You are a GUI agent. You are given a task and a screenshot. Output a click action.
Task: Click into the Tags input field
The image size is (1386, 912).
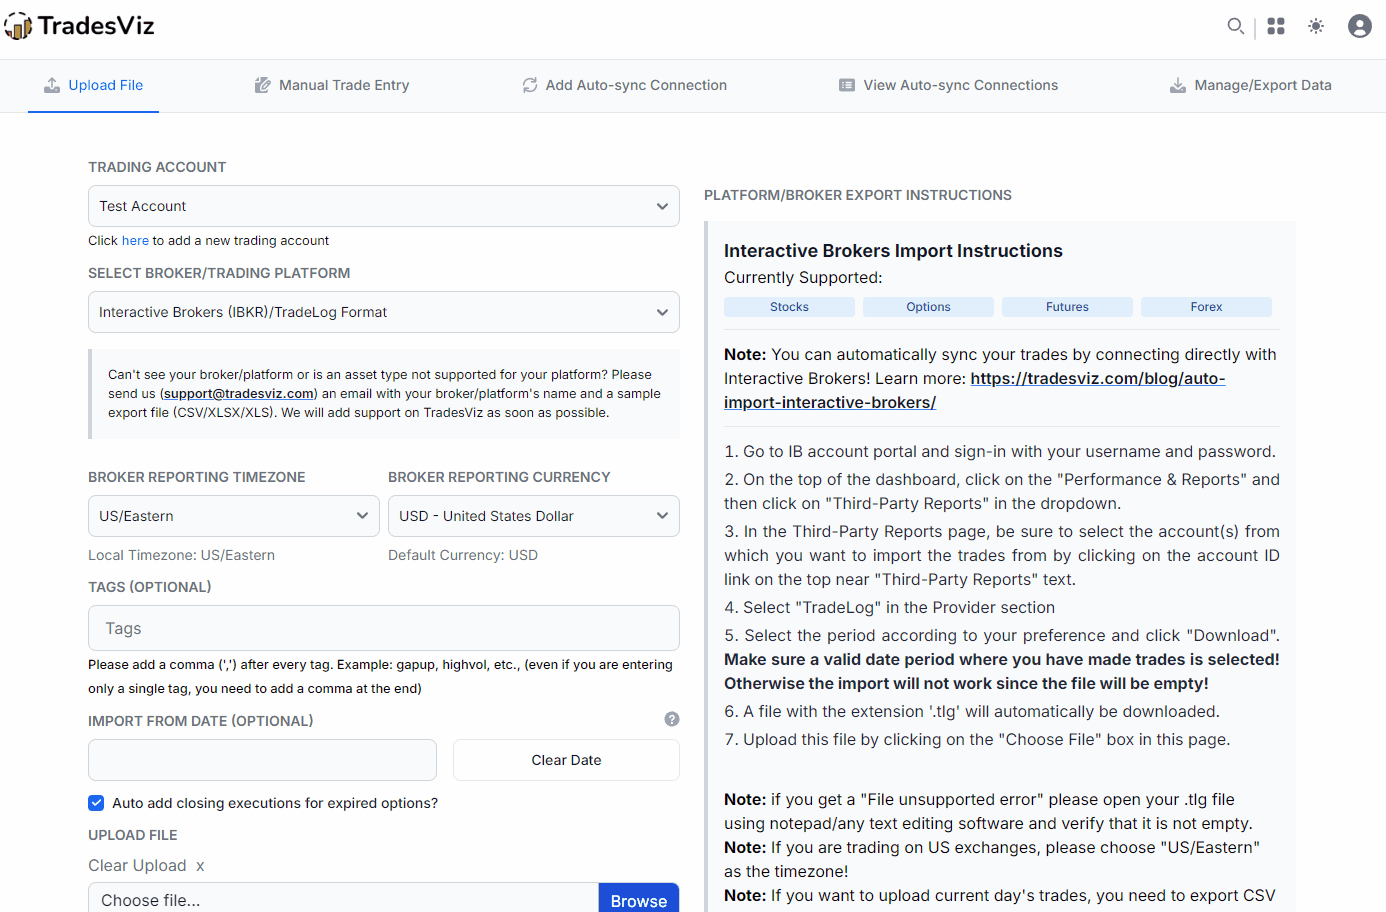click(383, 628)
